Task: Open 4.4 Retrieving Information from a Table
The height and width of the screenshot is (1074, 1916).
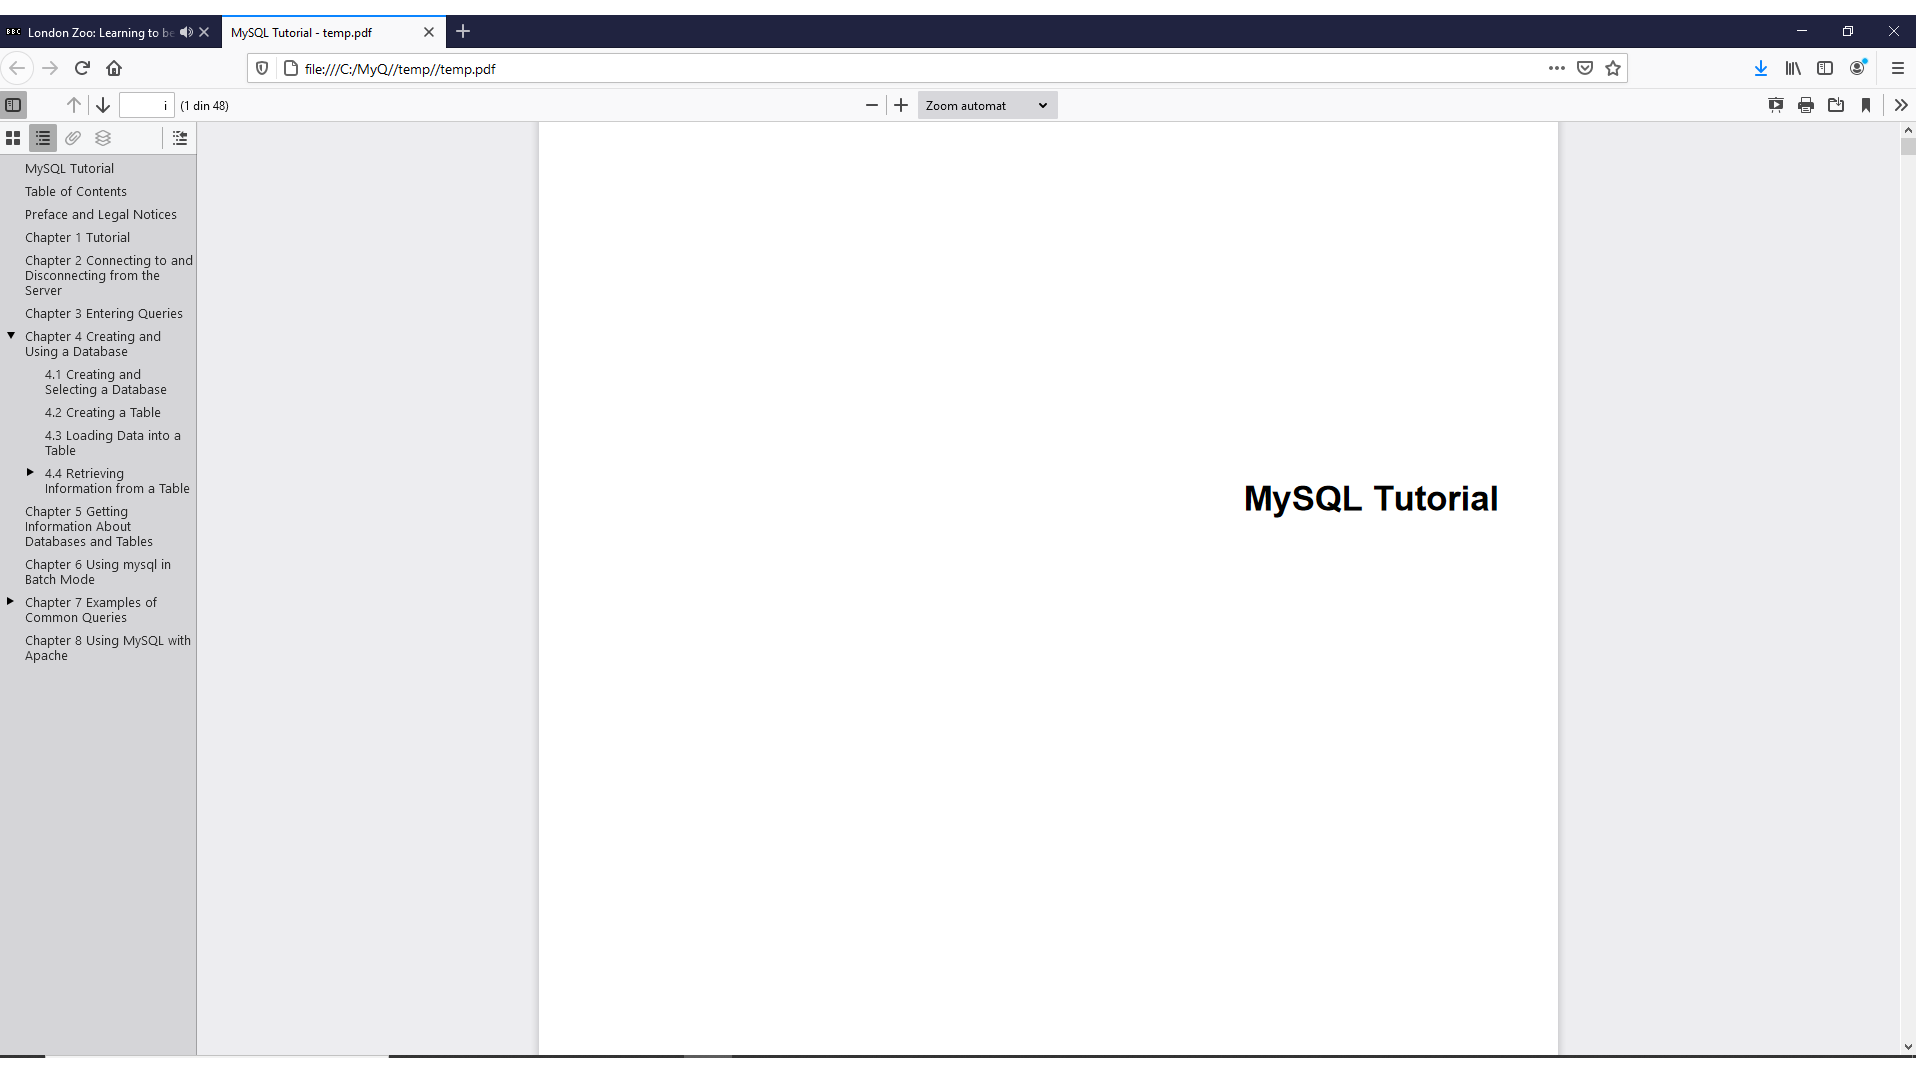Action: click(117, 481)
